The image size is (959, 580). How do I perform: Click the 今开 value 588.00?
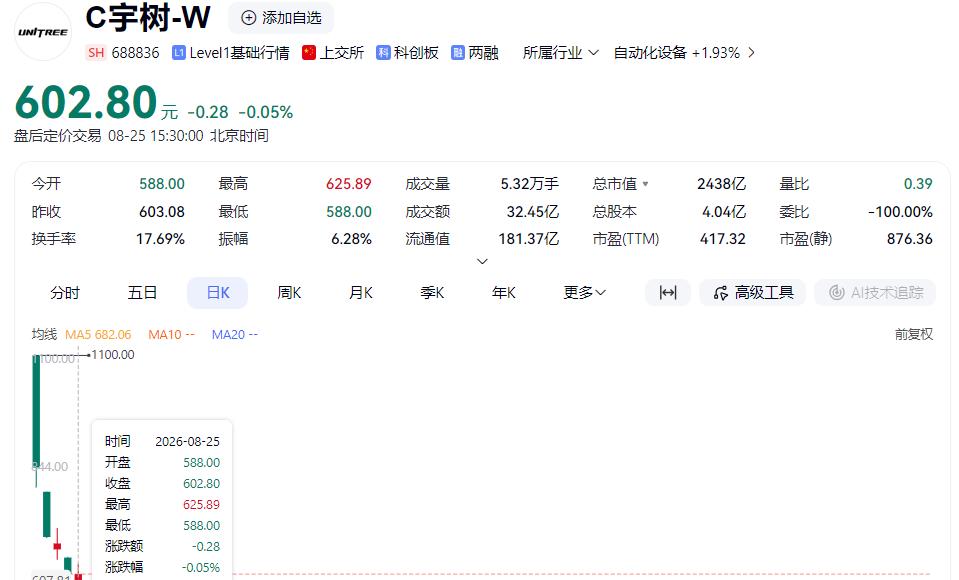161,184
